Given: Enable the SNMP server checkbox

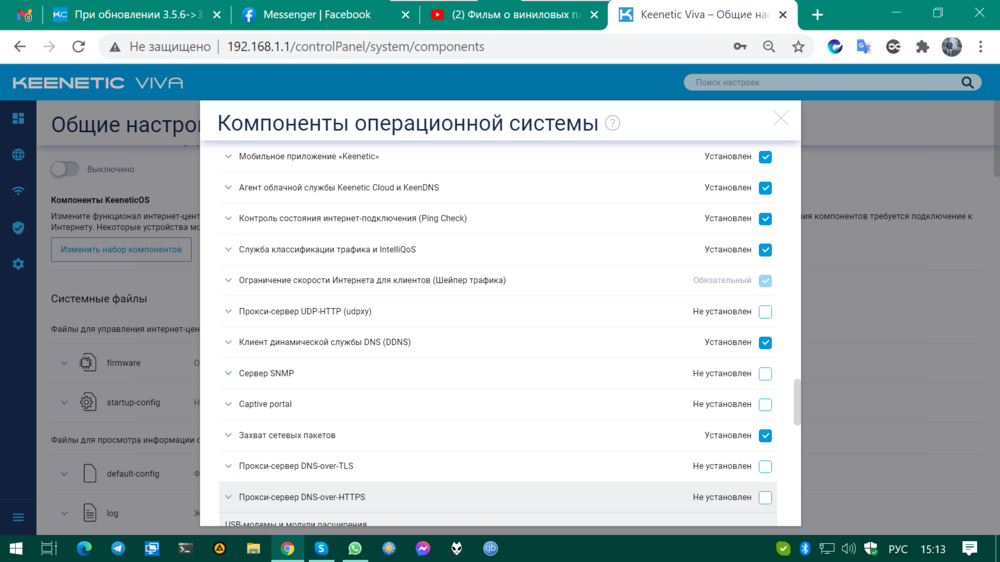Looking at the screenshot, I should (765, 374).
